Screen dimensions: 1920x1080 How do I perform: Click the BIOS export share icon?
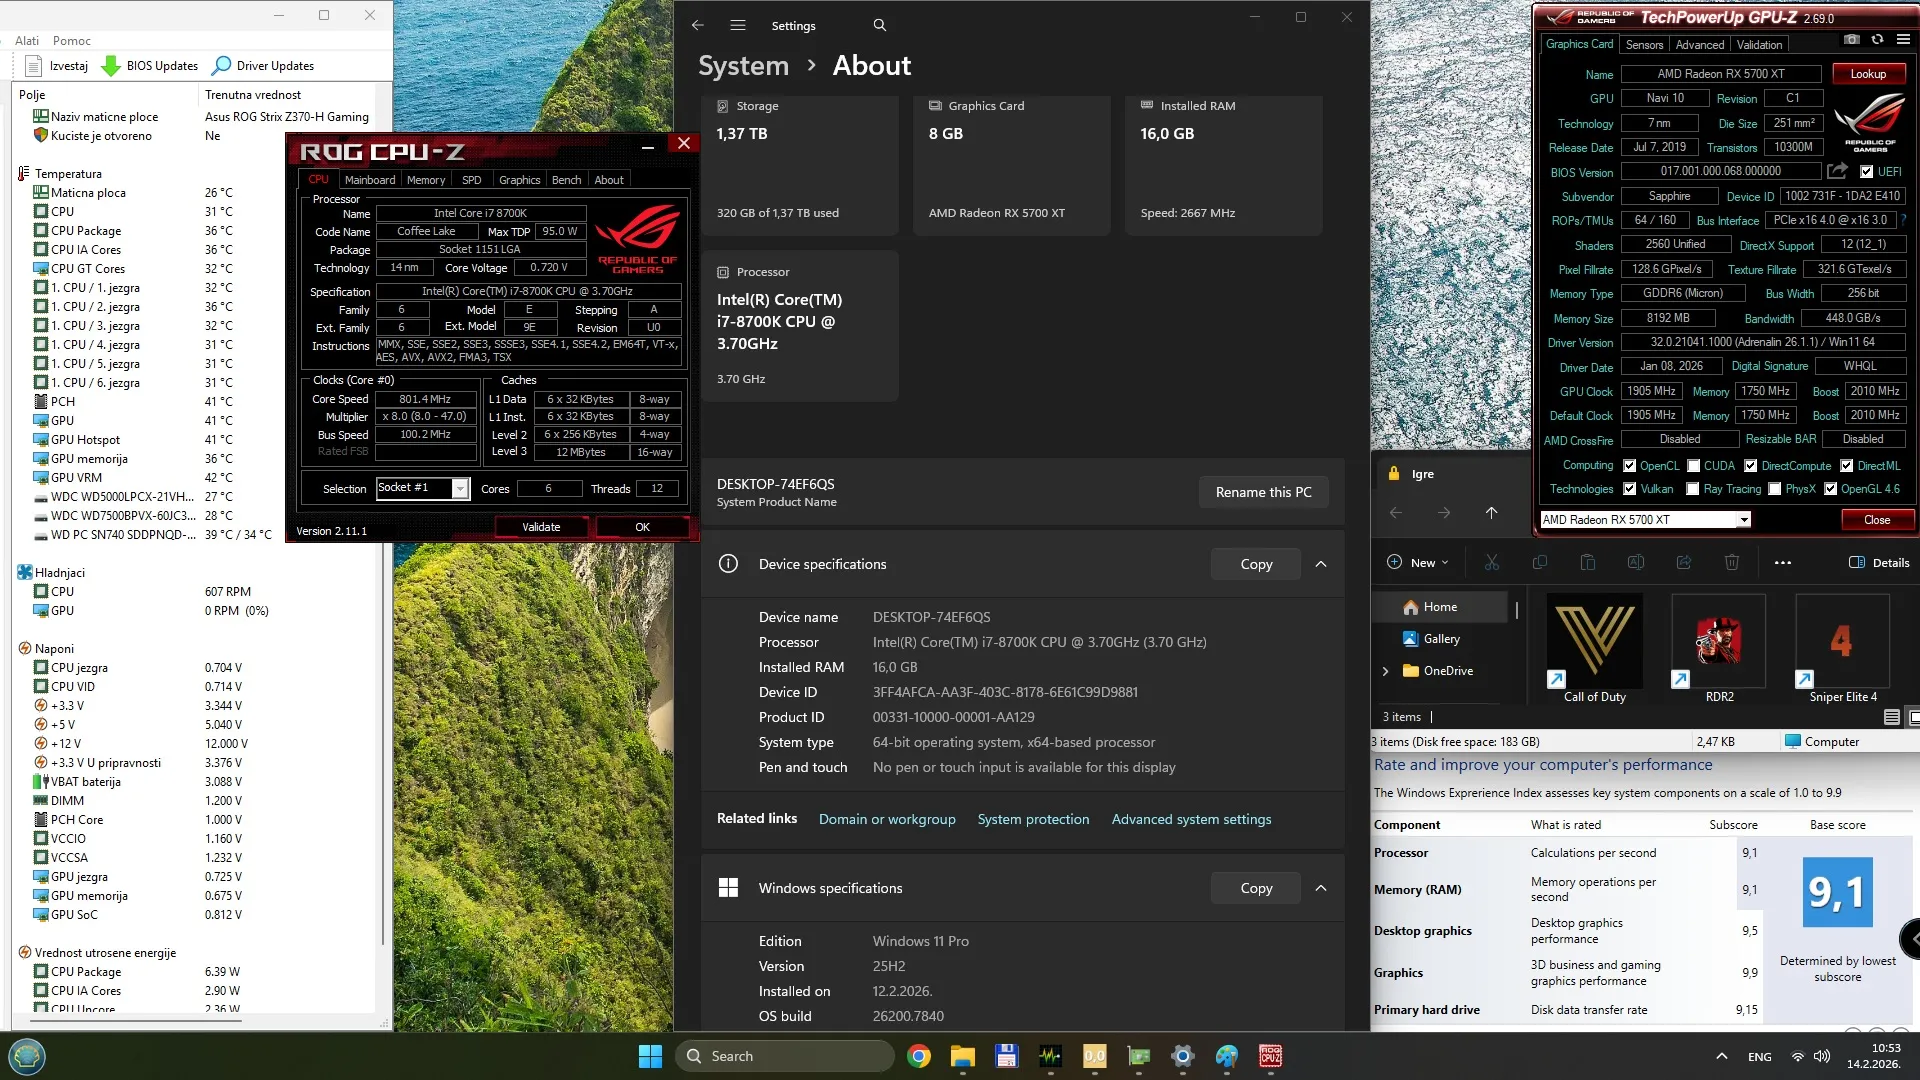[1837, 171]
